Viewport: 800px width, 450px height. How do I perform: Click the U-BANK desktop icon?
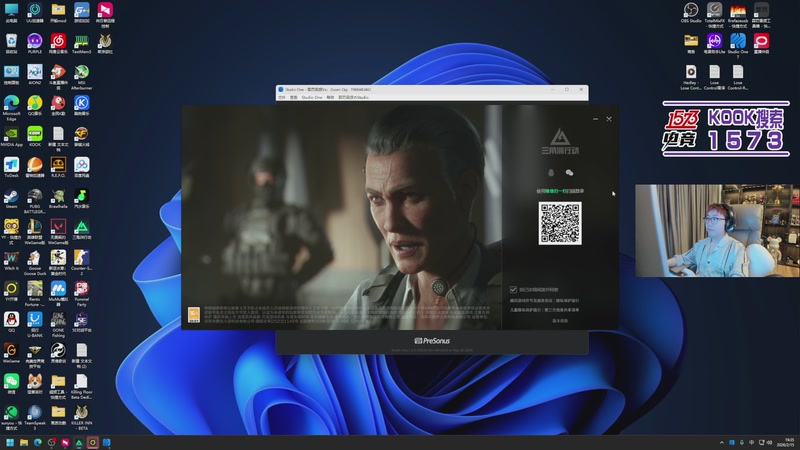click(x=35, y=324)
